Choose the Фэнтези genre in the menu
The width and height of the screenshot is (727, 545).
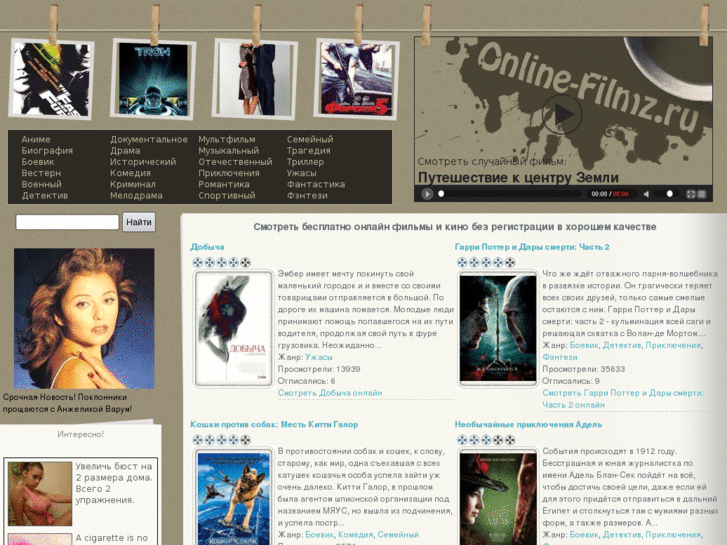tap(307, 196)
